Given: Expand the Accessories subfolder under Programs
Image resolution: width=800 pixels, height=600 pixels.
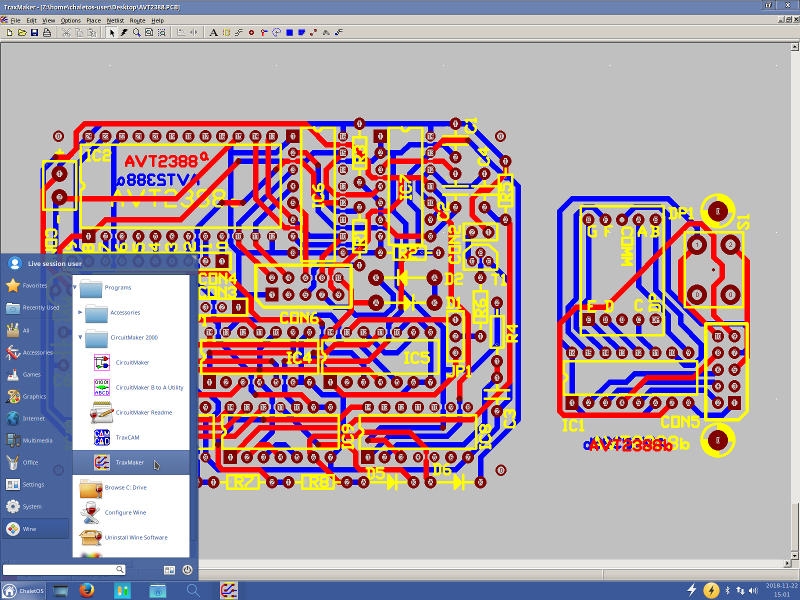Looking at the screenshot, I should coord(81,313).
